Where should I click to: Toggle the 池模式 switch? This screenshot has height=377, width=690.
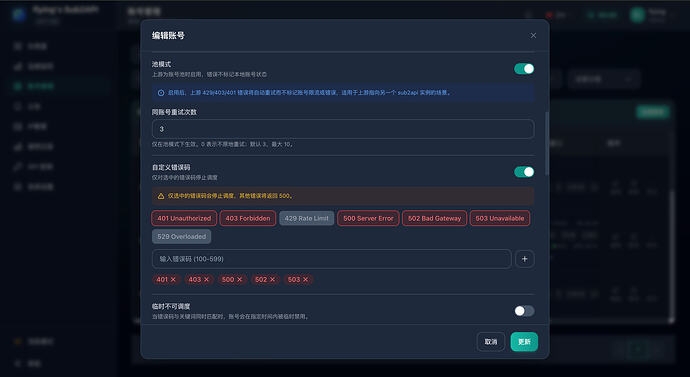pyautogui.click(x=524, y=69)
